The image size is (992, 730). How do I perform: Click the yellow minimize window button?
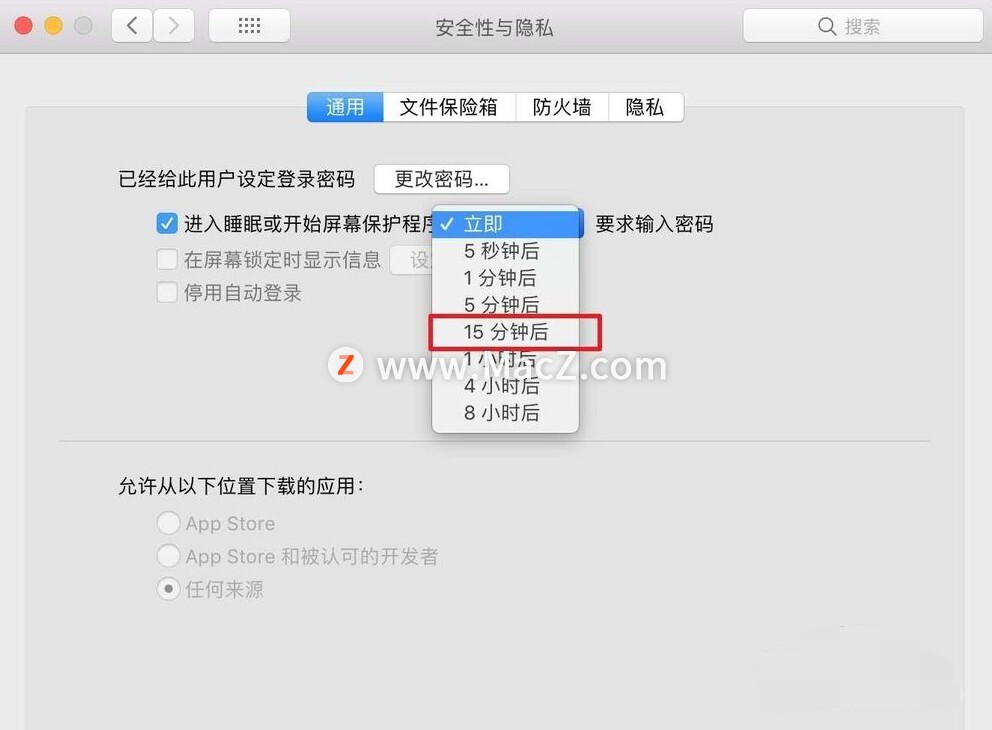coord(53,26)
